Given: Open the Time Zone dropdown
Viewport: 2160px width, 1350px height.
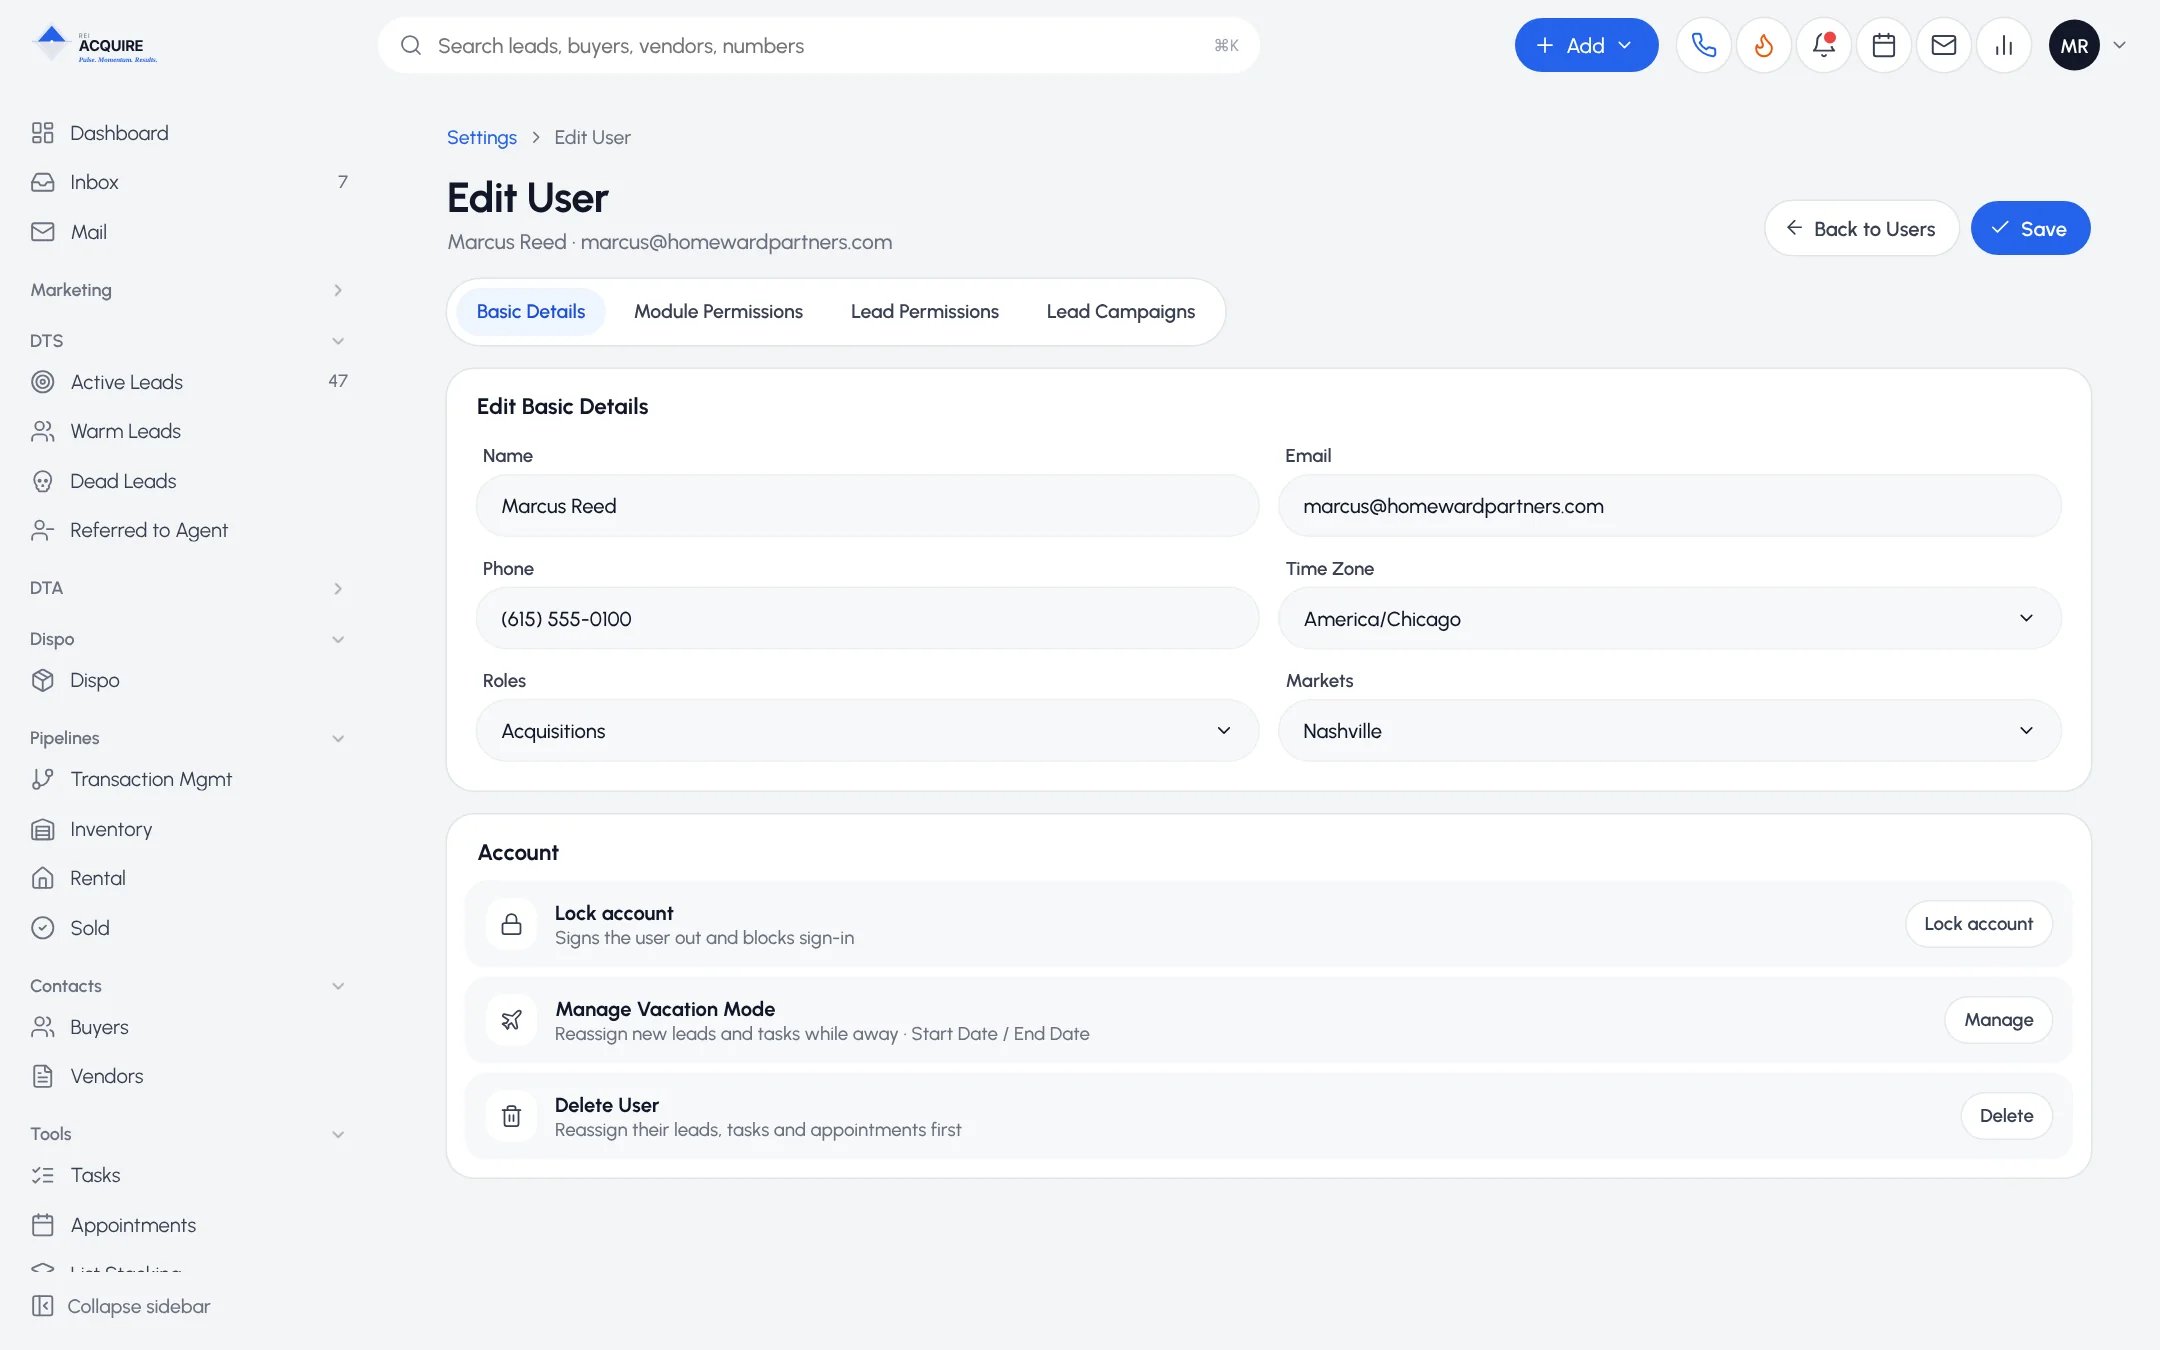Looking at the screenshot, I should [1669, 619].
